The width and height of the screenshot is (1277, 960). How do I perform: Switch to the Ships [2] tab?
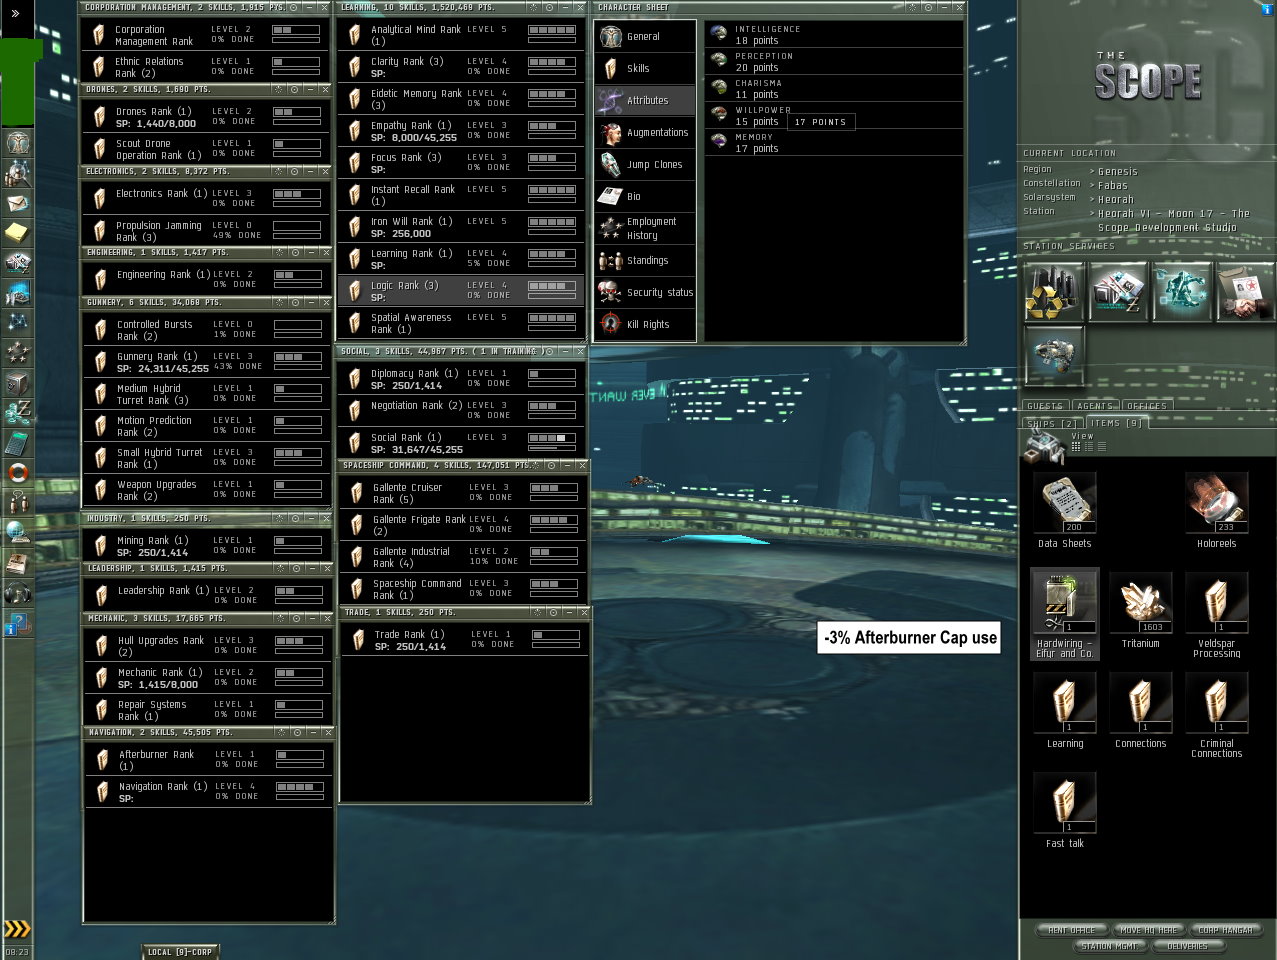coord(1053,424)
